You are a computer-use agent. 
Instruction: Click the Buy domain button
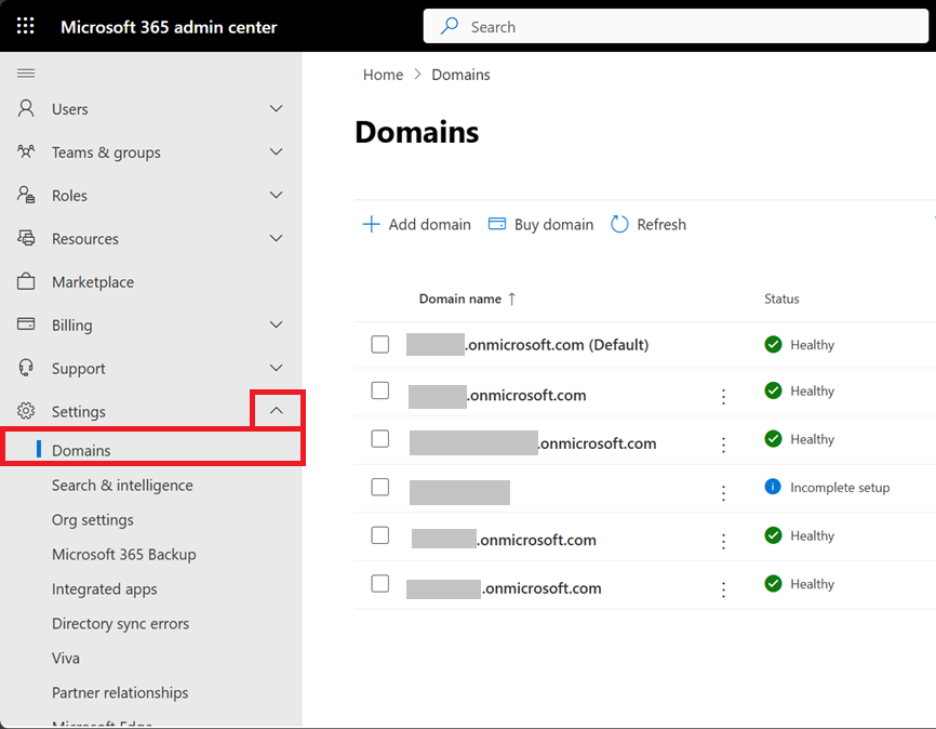click(541, 224)
